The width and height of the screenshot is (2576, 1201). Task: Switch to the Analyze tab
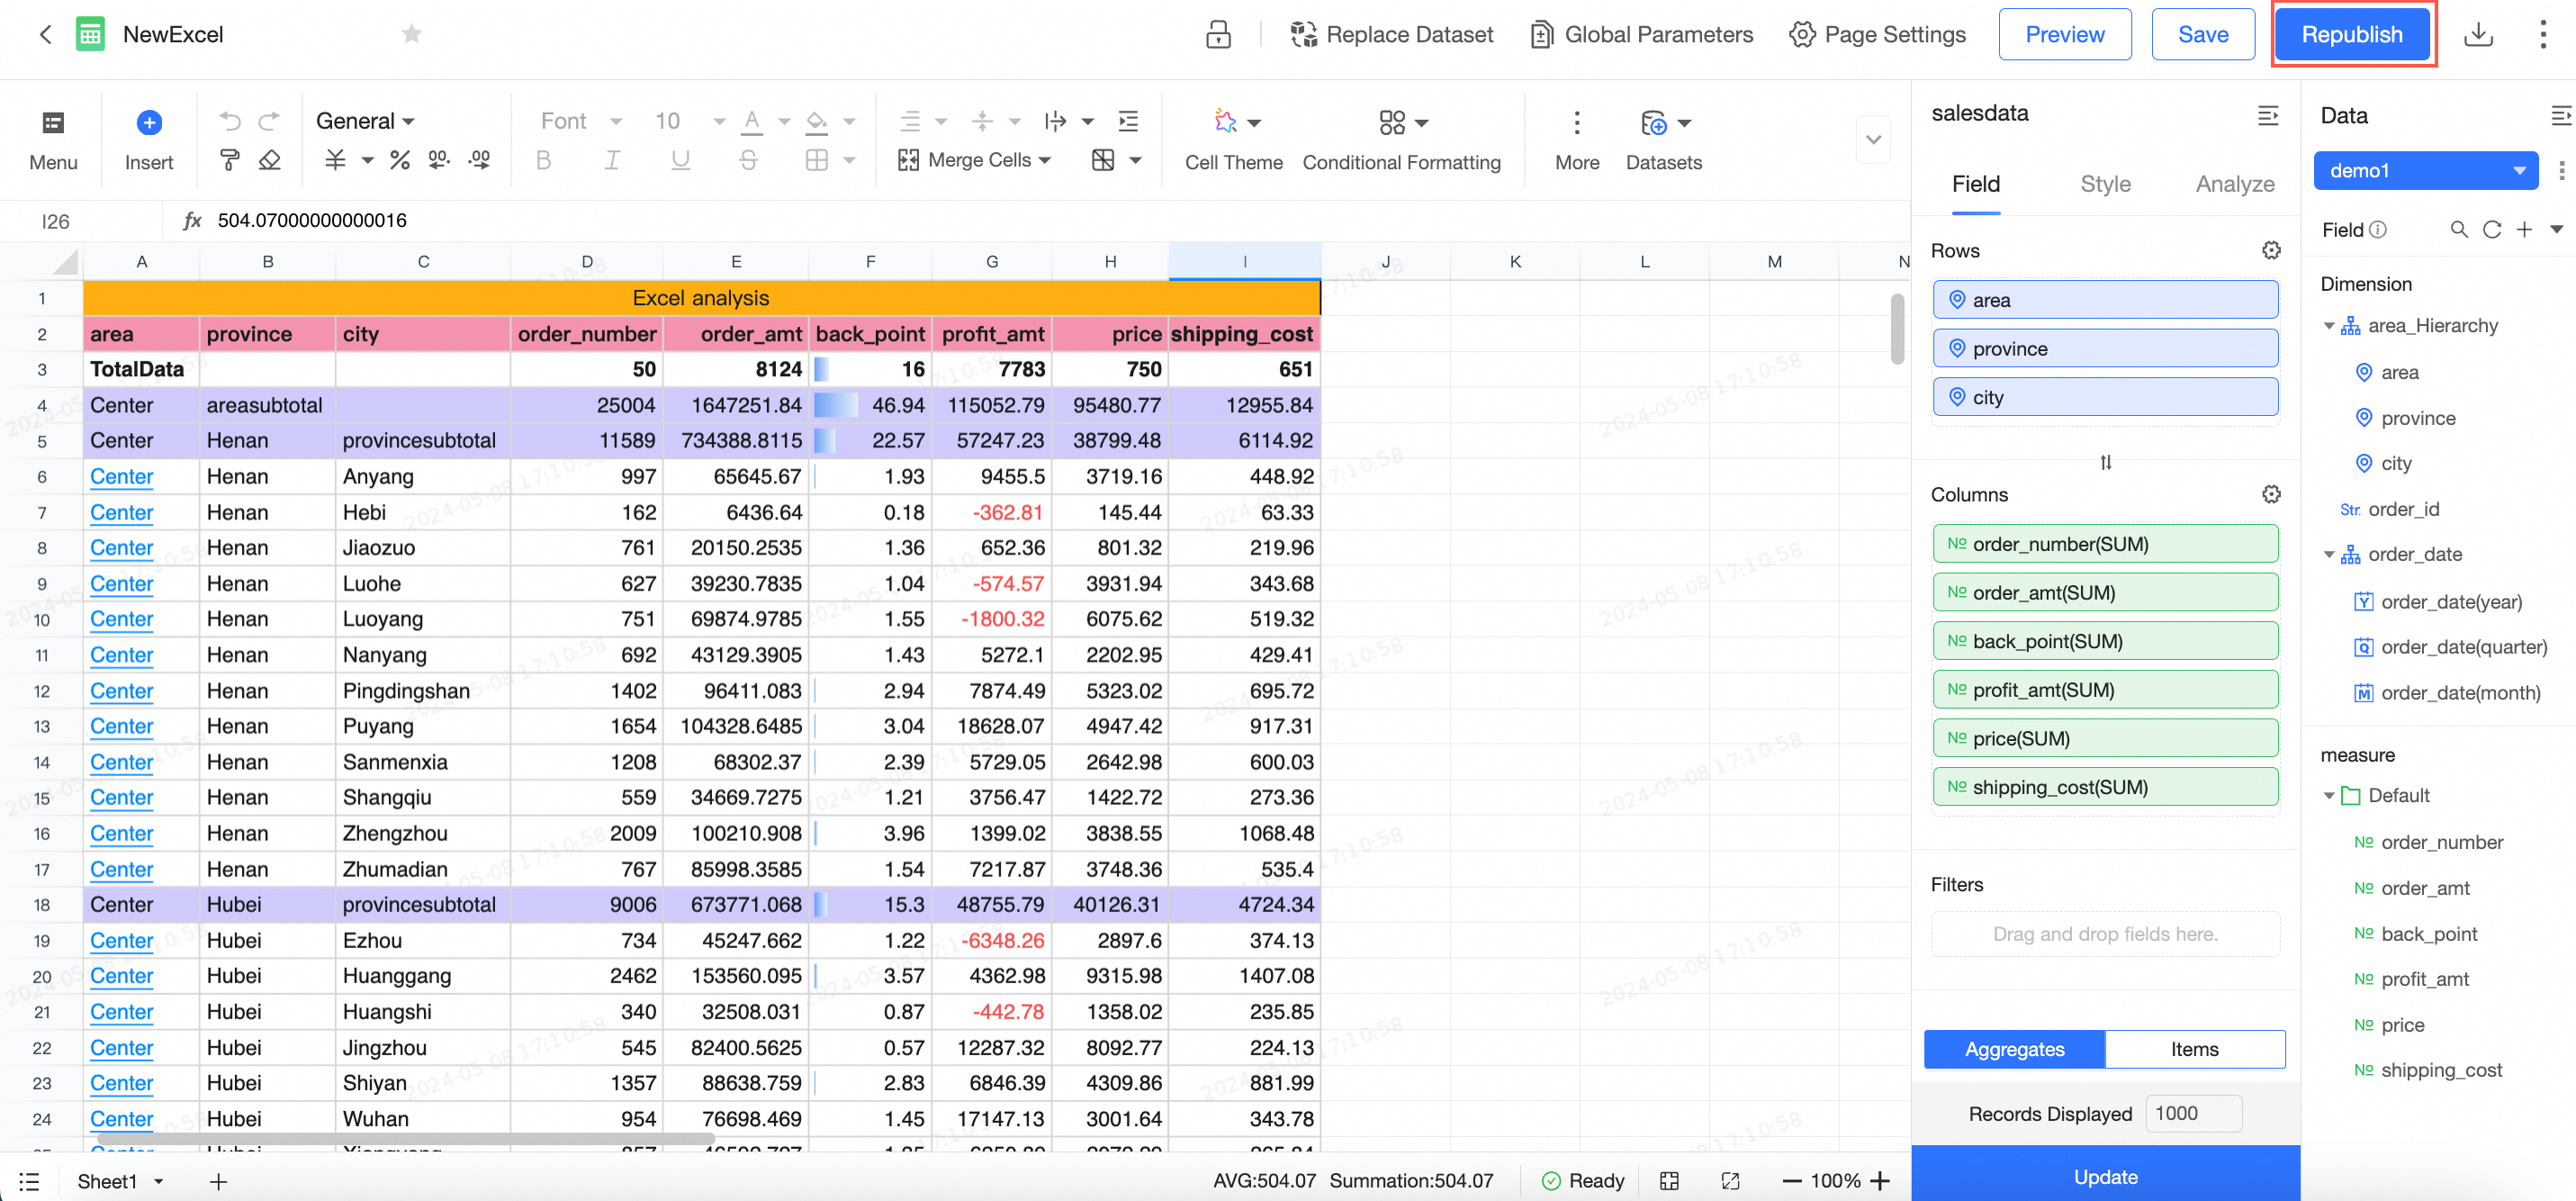pyautogui.click(x=2234, y=184)
